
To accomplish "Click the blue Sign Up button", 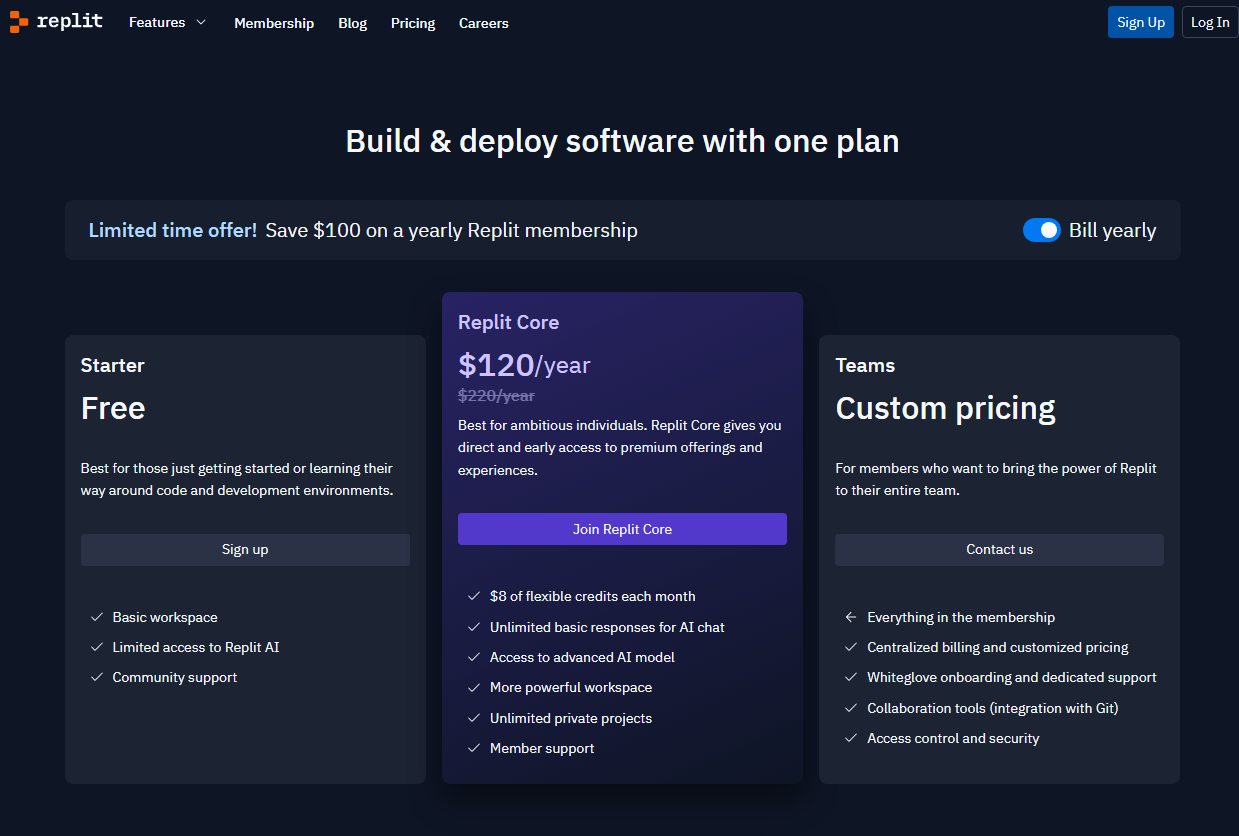I will [1141, 22].
